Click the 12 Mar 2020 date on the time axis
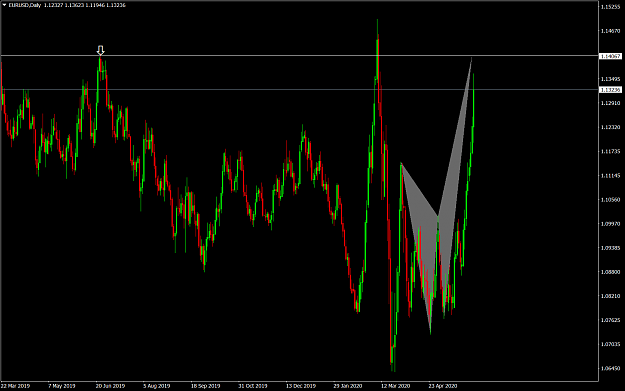 pos(395,386)
